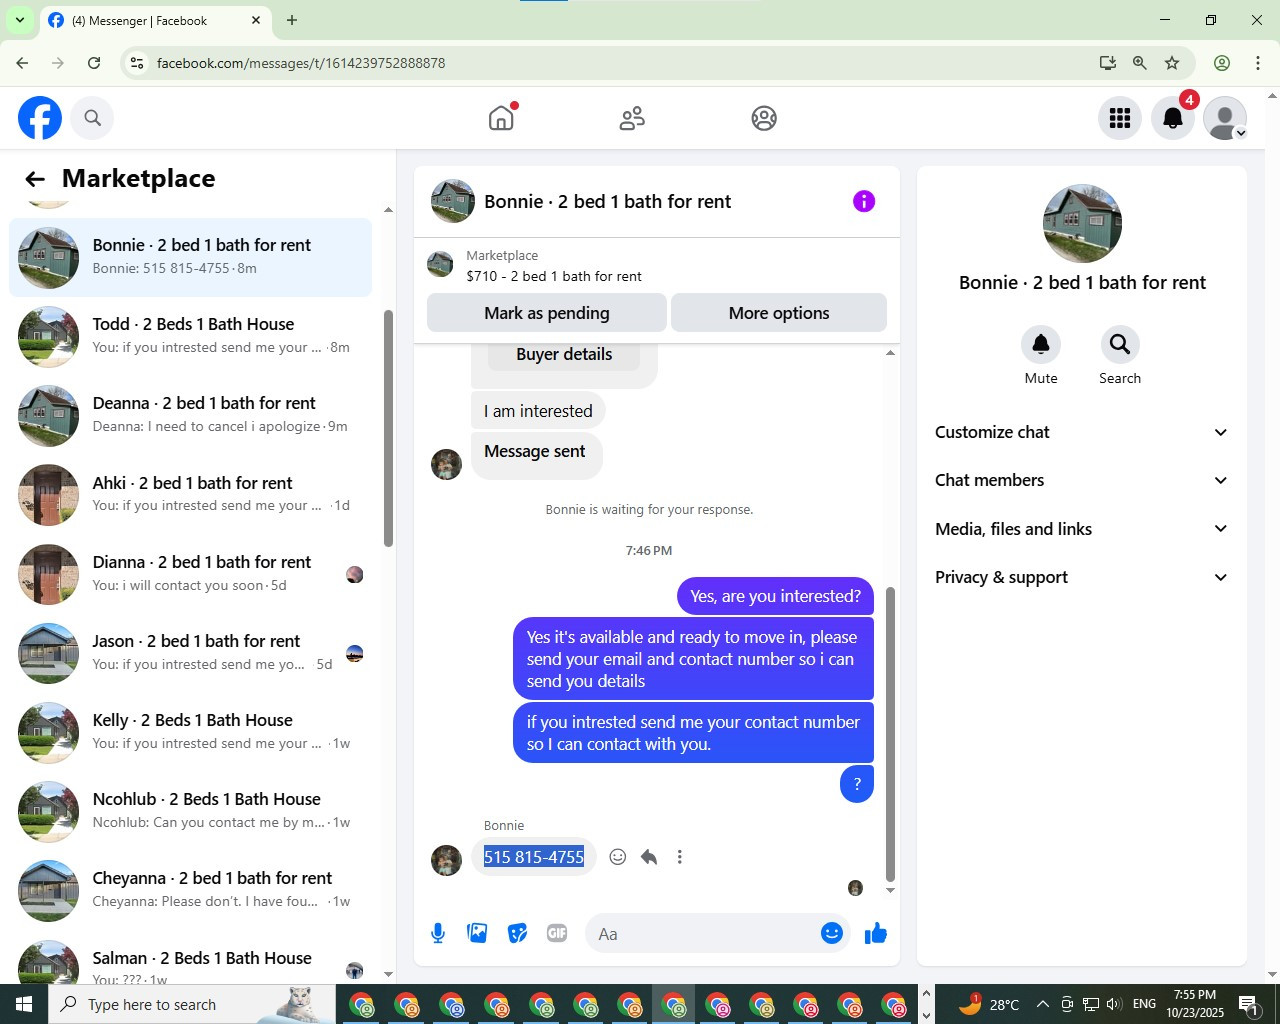Open the Salman · 2 Beds 1 Bath House chat
Image resolution: width=1280 pixels, height=1024 pixels.
pyautogui.click(x=190, y=964)
